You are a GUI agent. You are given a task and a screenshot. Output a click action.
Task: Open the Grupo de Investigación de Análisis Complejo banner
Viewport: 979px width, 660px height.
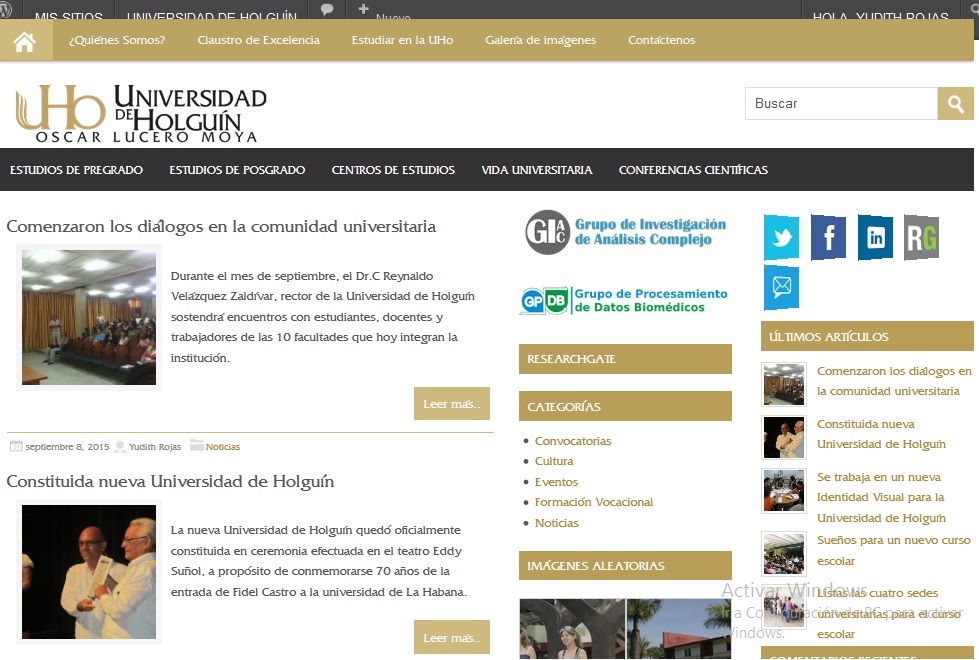tap(626, 232)
